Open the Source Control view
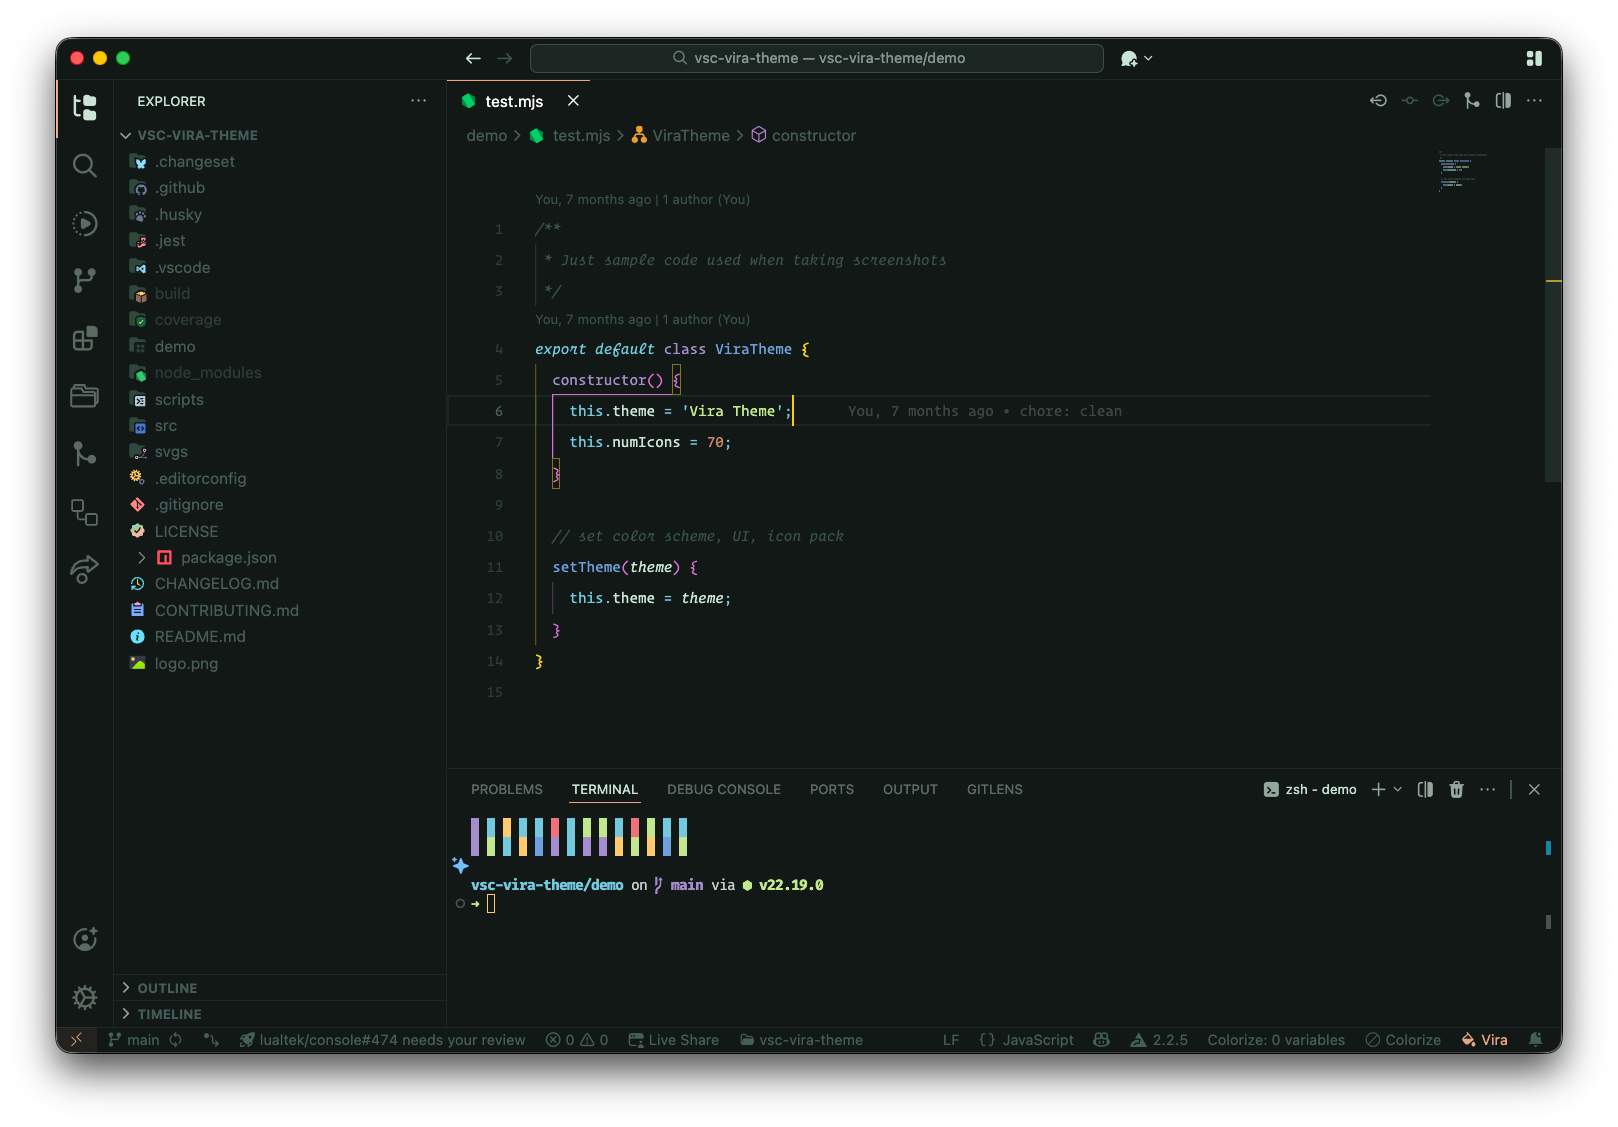The height and width of the screenshot is (1127, 1618). (85, 280)
